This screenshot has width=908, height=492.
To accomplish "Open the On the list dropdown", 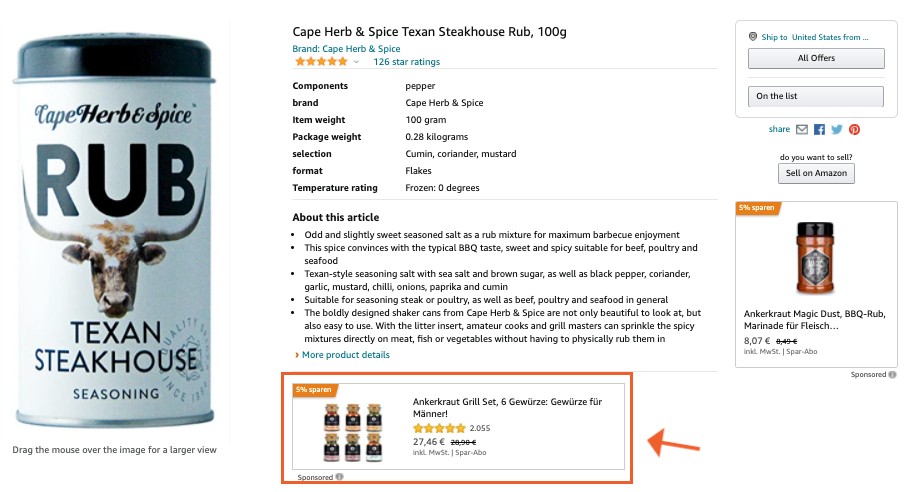I will (x=816, y=96).
